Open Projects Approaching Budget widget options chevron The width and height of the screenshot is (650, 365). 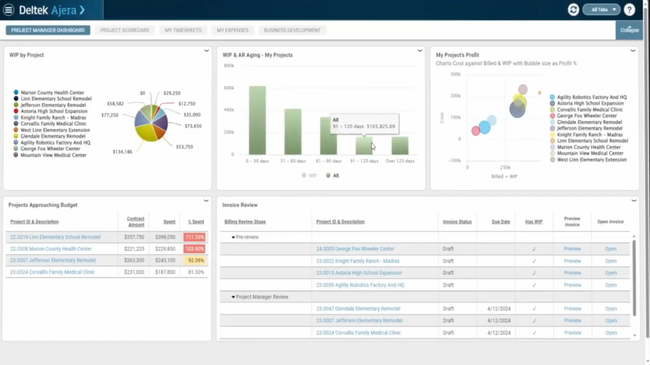point(206,201)
